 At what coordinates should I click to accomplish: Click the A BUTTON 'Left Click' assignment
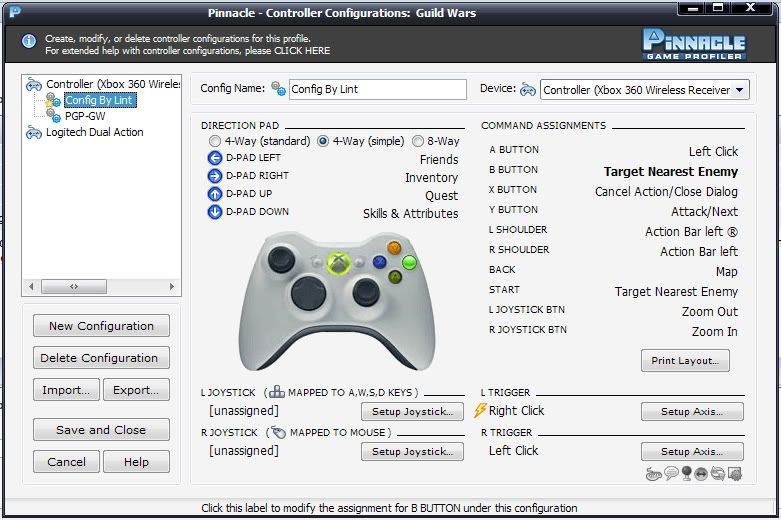tap(713, 151)
